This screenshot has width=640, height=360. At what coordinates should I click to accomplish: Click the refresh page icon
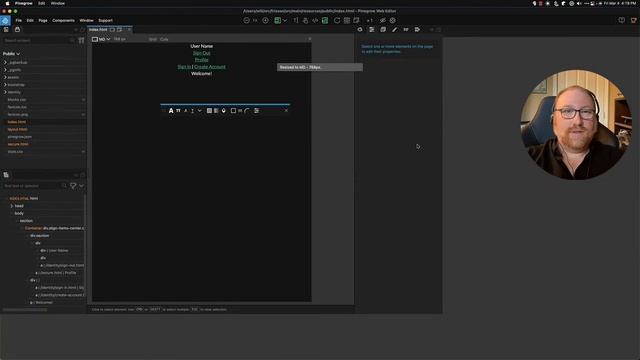(337, 20)
